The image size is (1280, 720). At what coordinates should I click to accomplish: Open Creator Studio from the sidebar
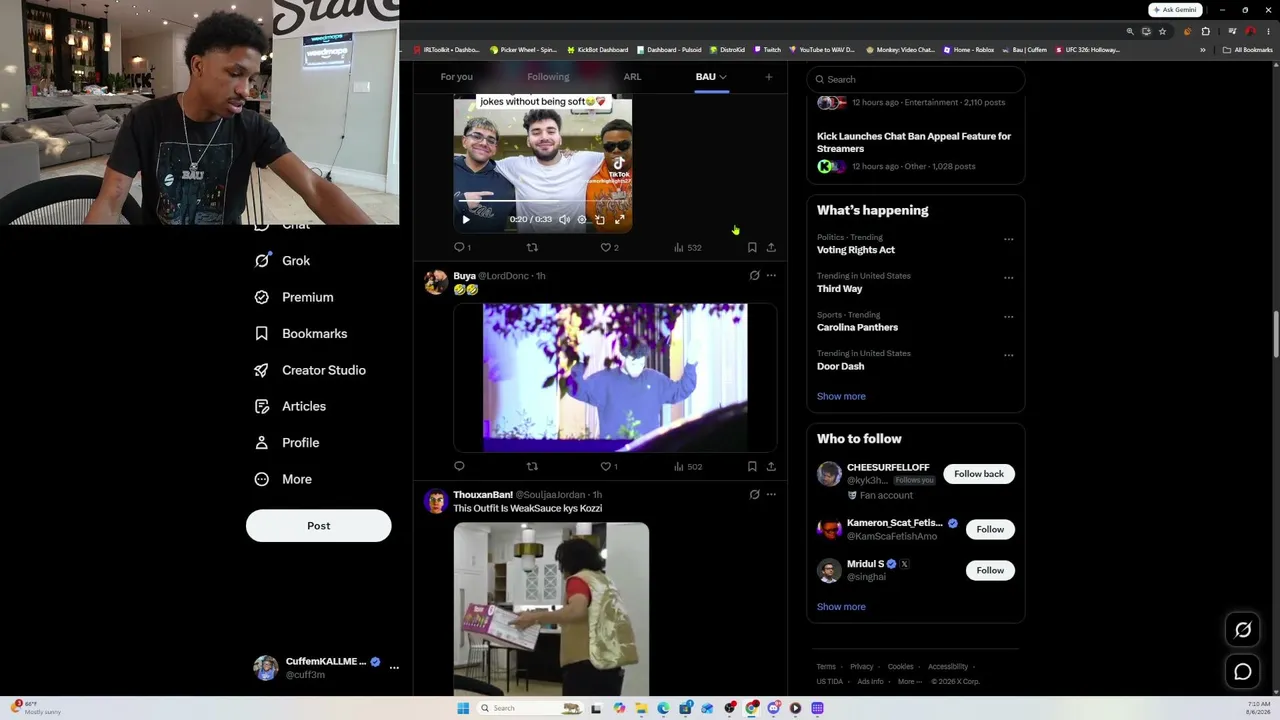pos(310,370)
